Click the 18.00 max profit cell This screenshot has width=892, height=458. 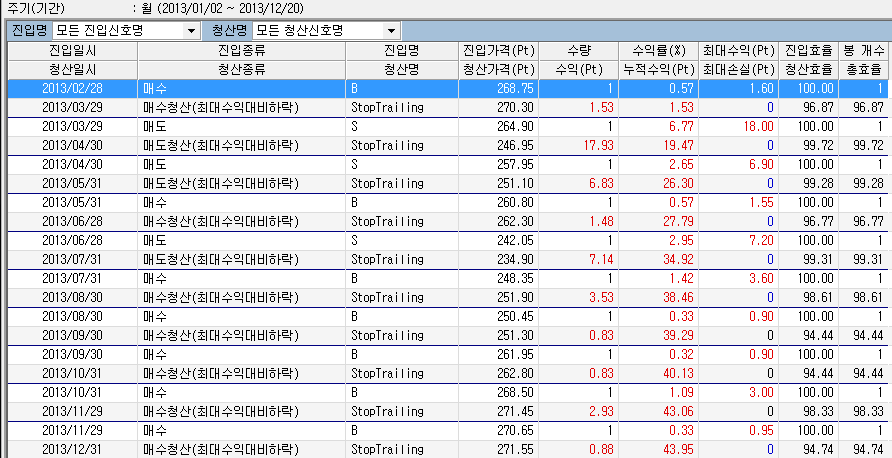pos(738,126)
